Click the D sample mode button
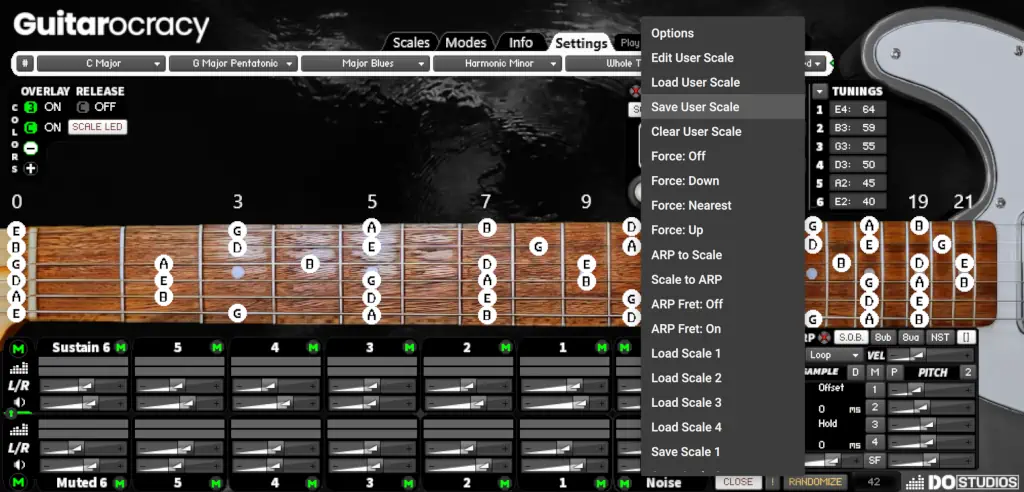Viewport: 1024px width, 492px height. pyautogui.click(x=855, y=372)
